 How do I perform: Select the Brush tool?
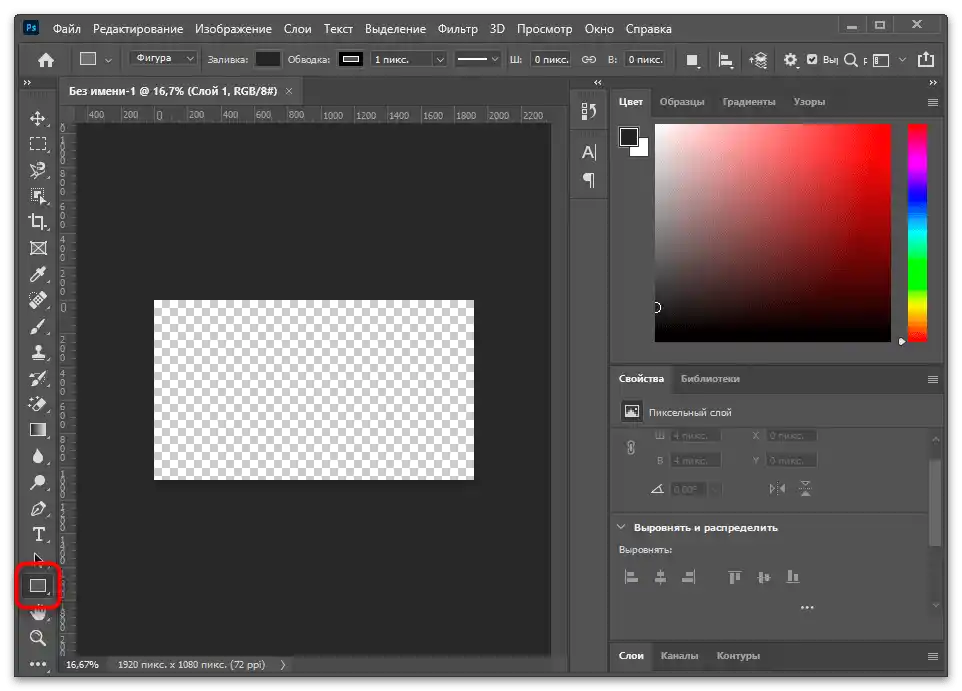(38, 326)
